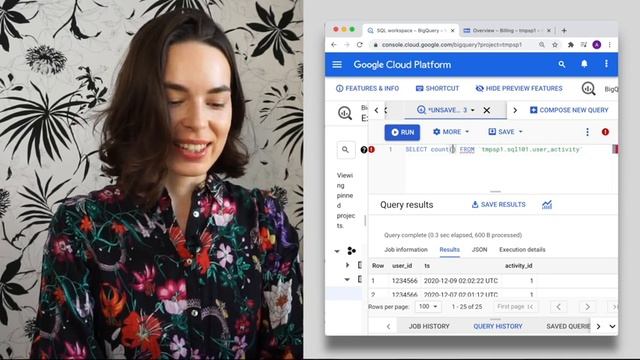Click the project icon in the resource tree
The image size is (640, 360).
(351, 250)
